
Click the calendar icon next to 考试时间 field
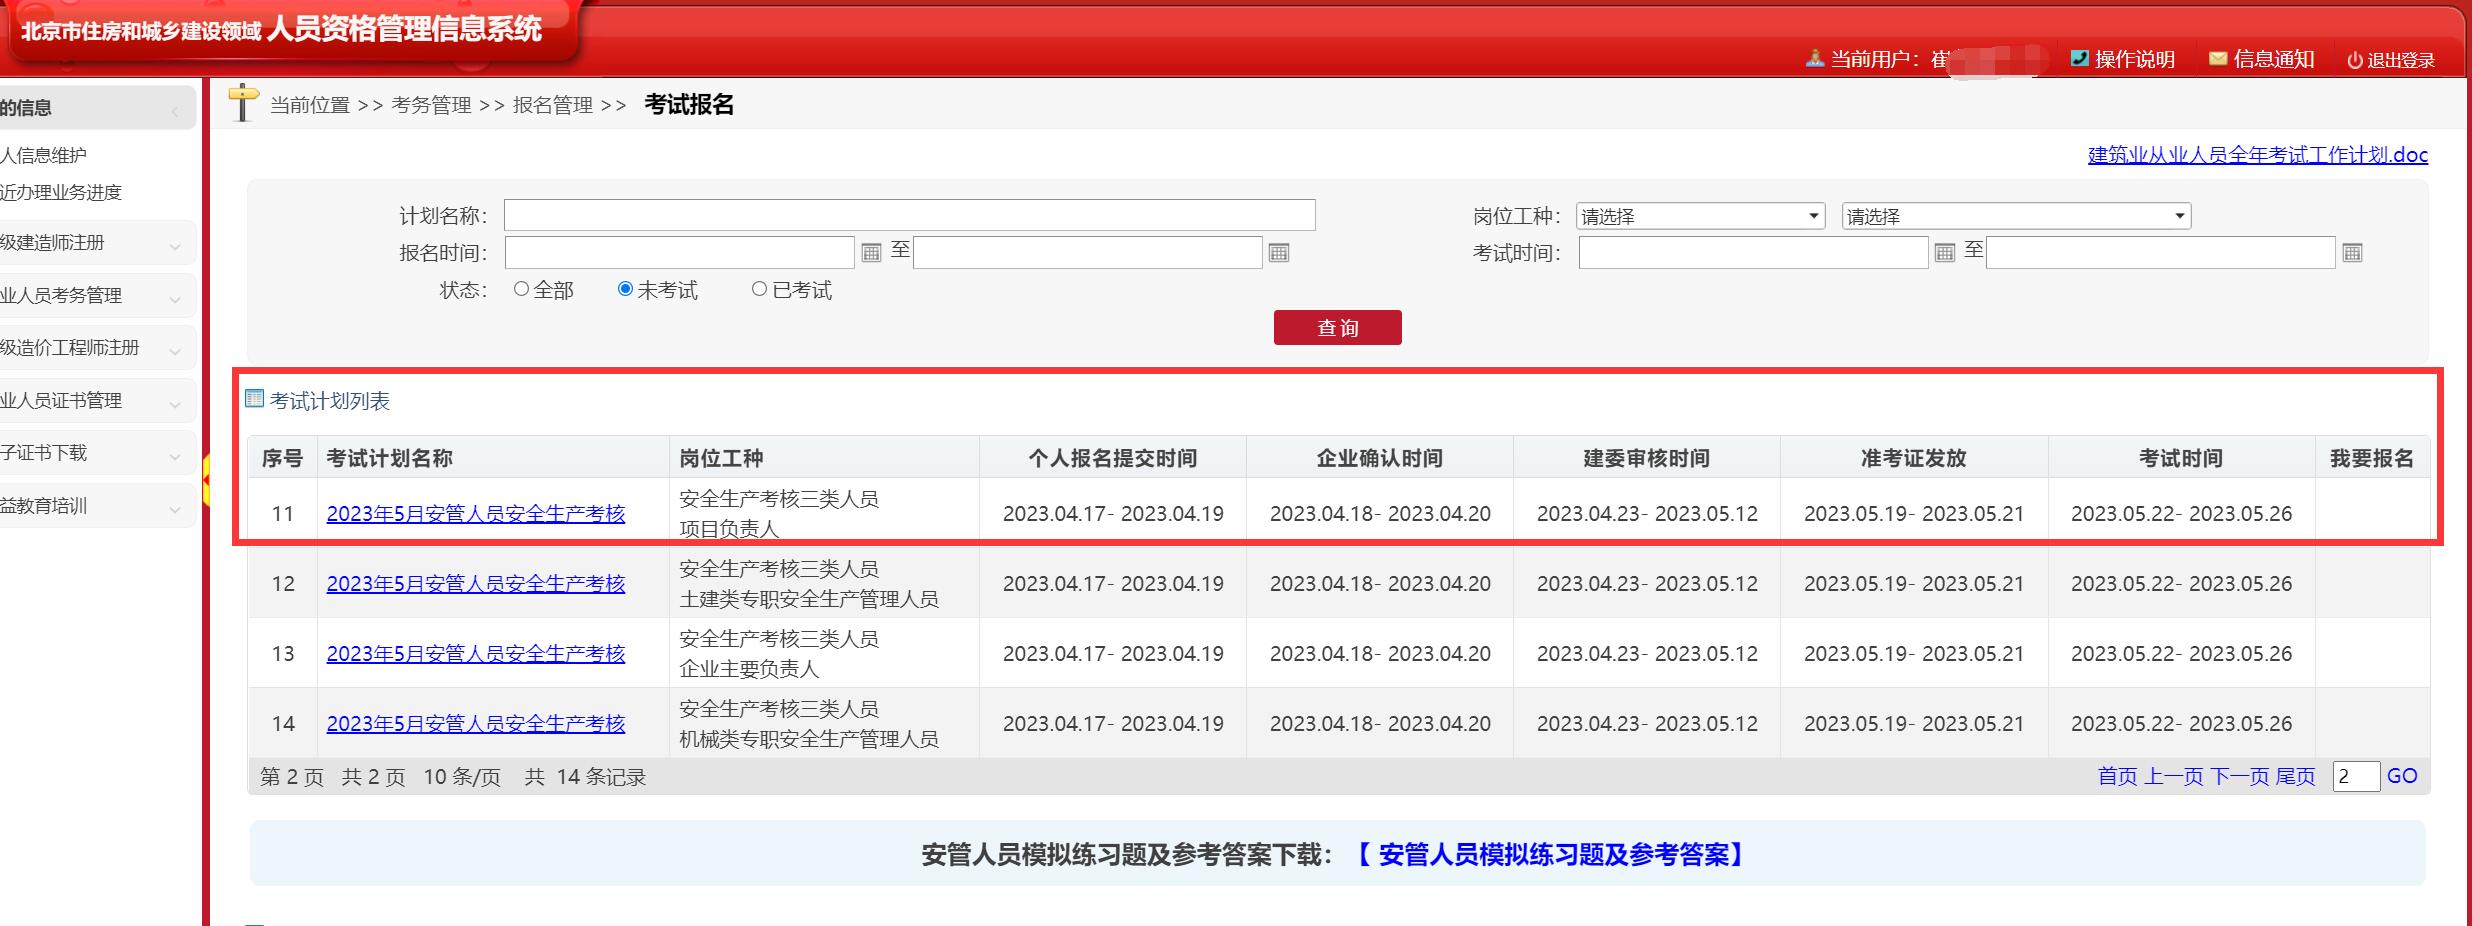1944,252
